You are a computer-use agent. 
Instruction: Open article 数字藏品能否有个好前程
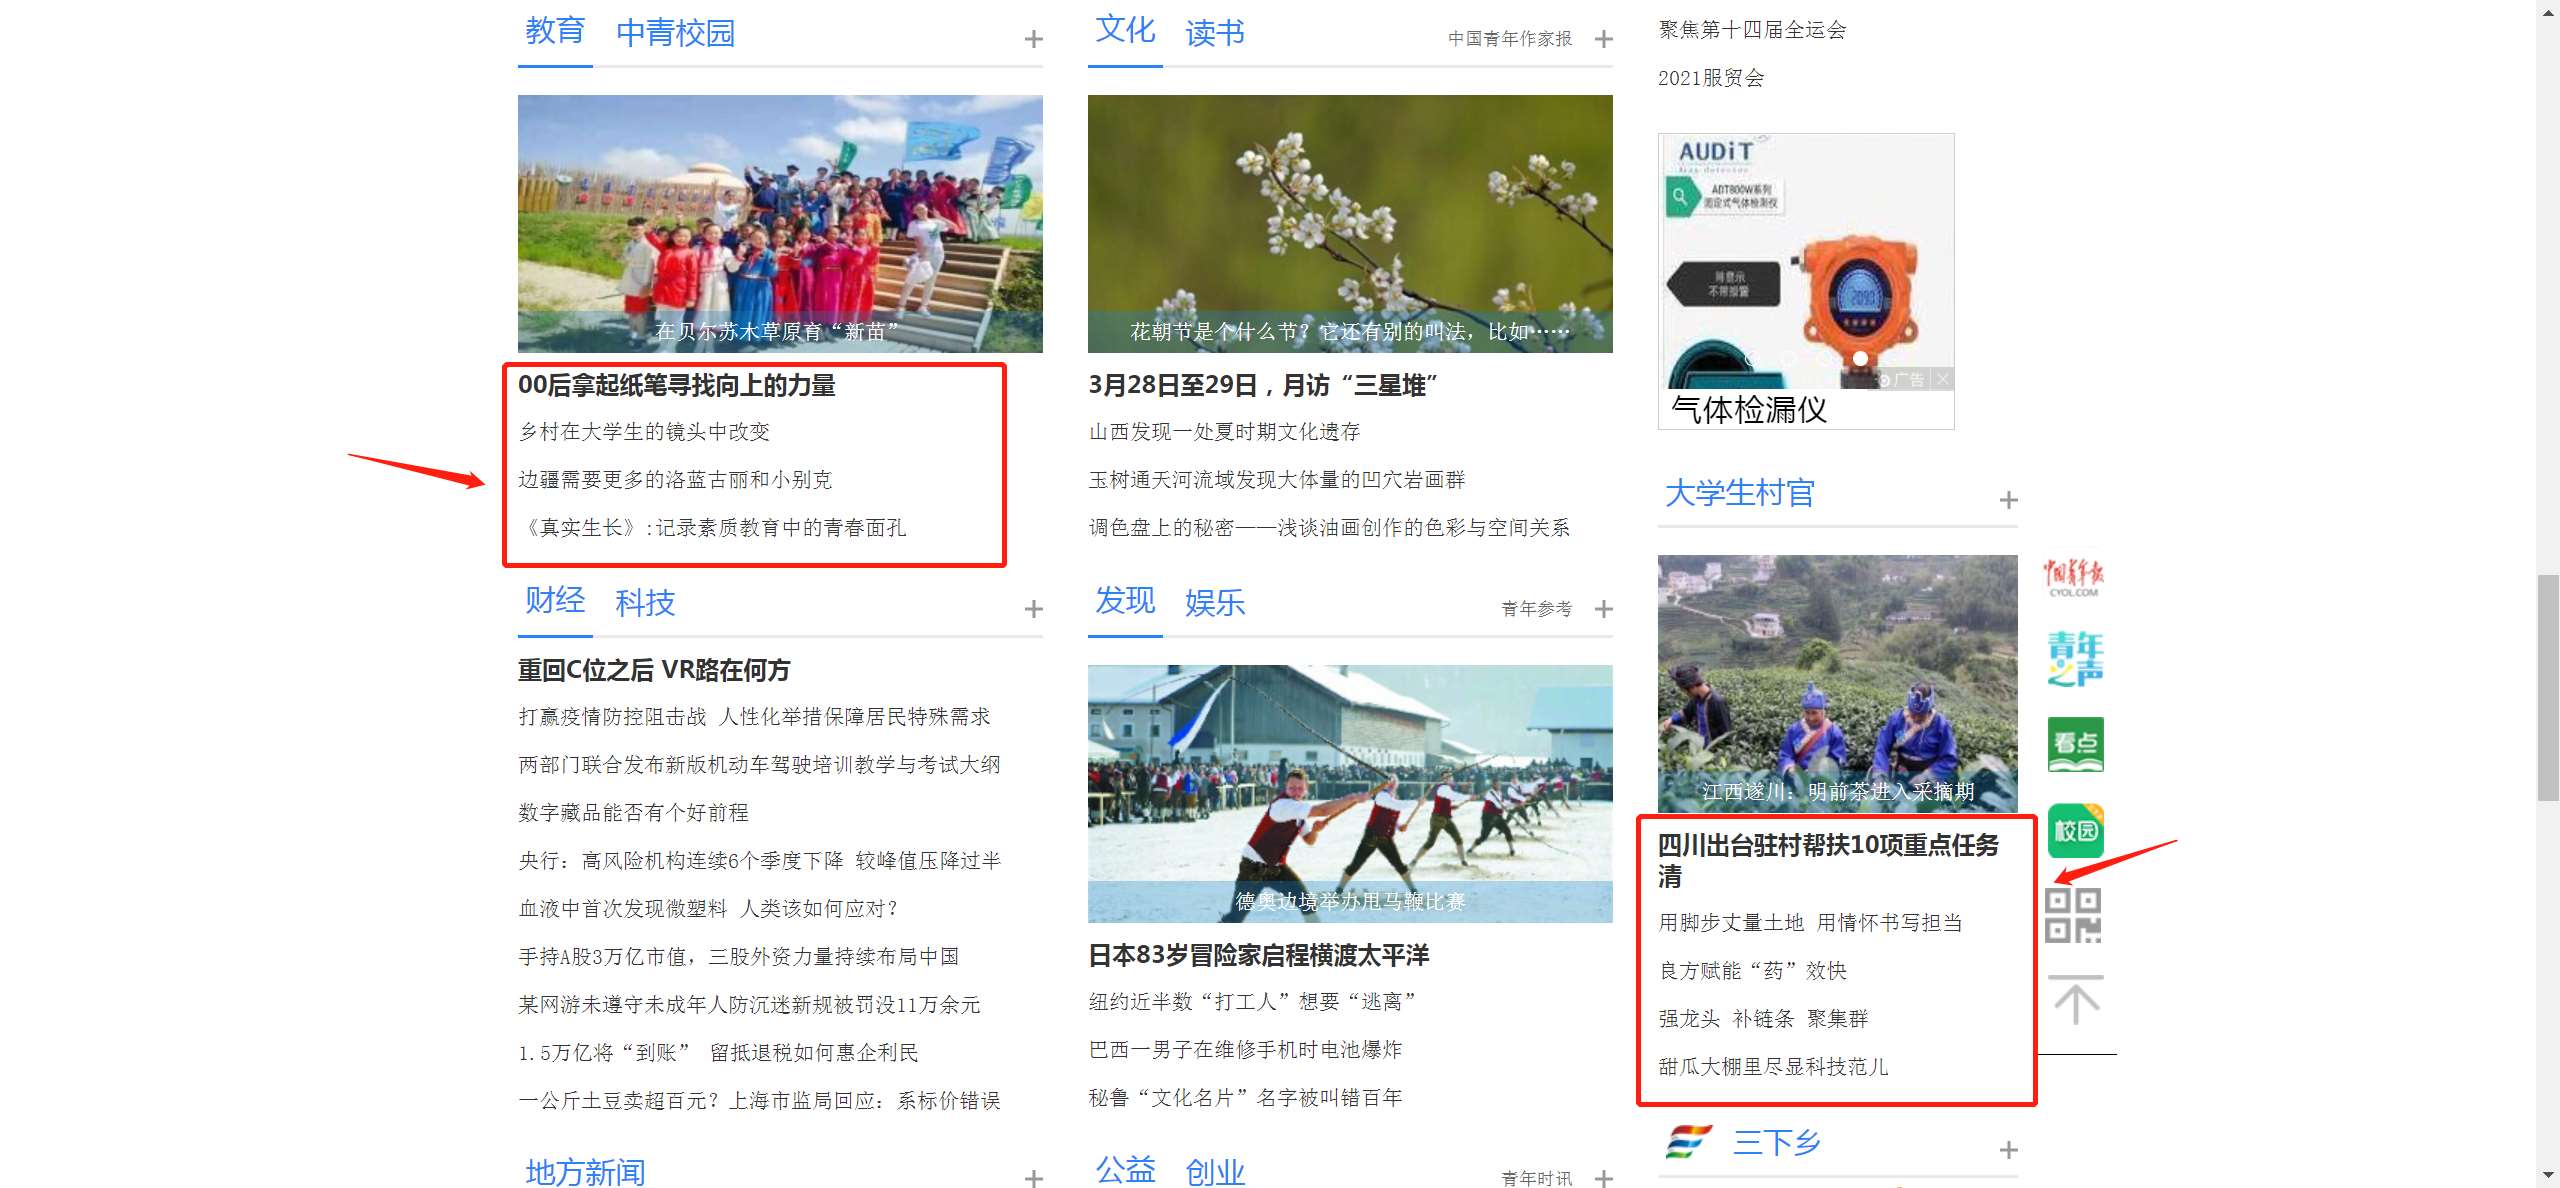633,813
